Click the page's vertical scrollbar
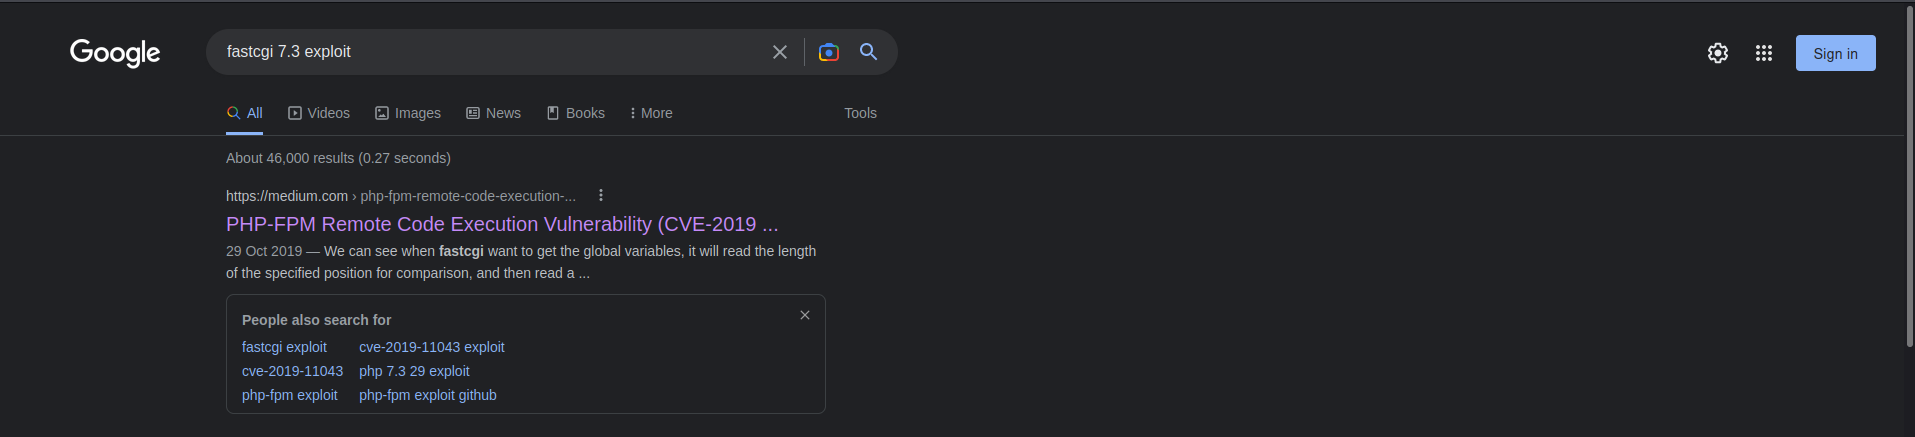This screenshot has height=437, width=1915. pyautogui.click(x=1909, y=175)
